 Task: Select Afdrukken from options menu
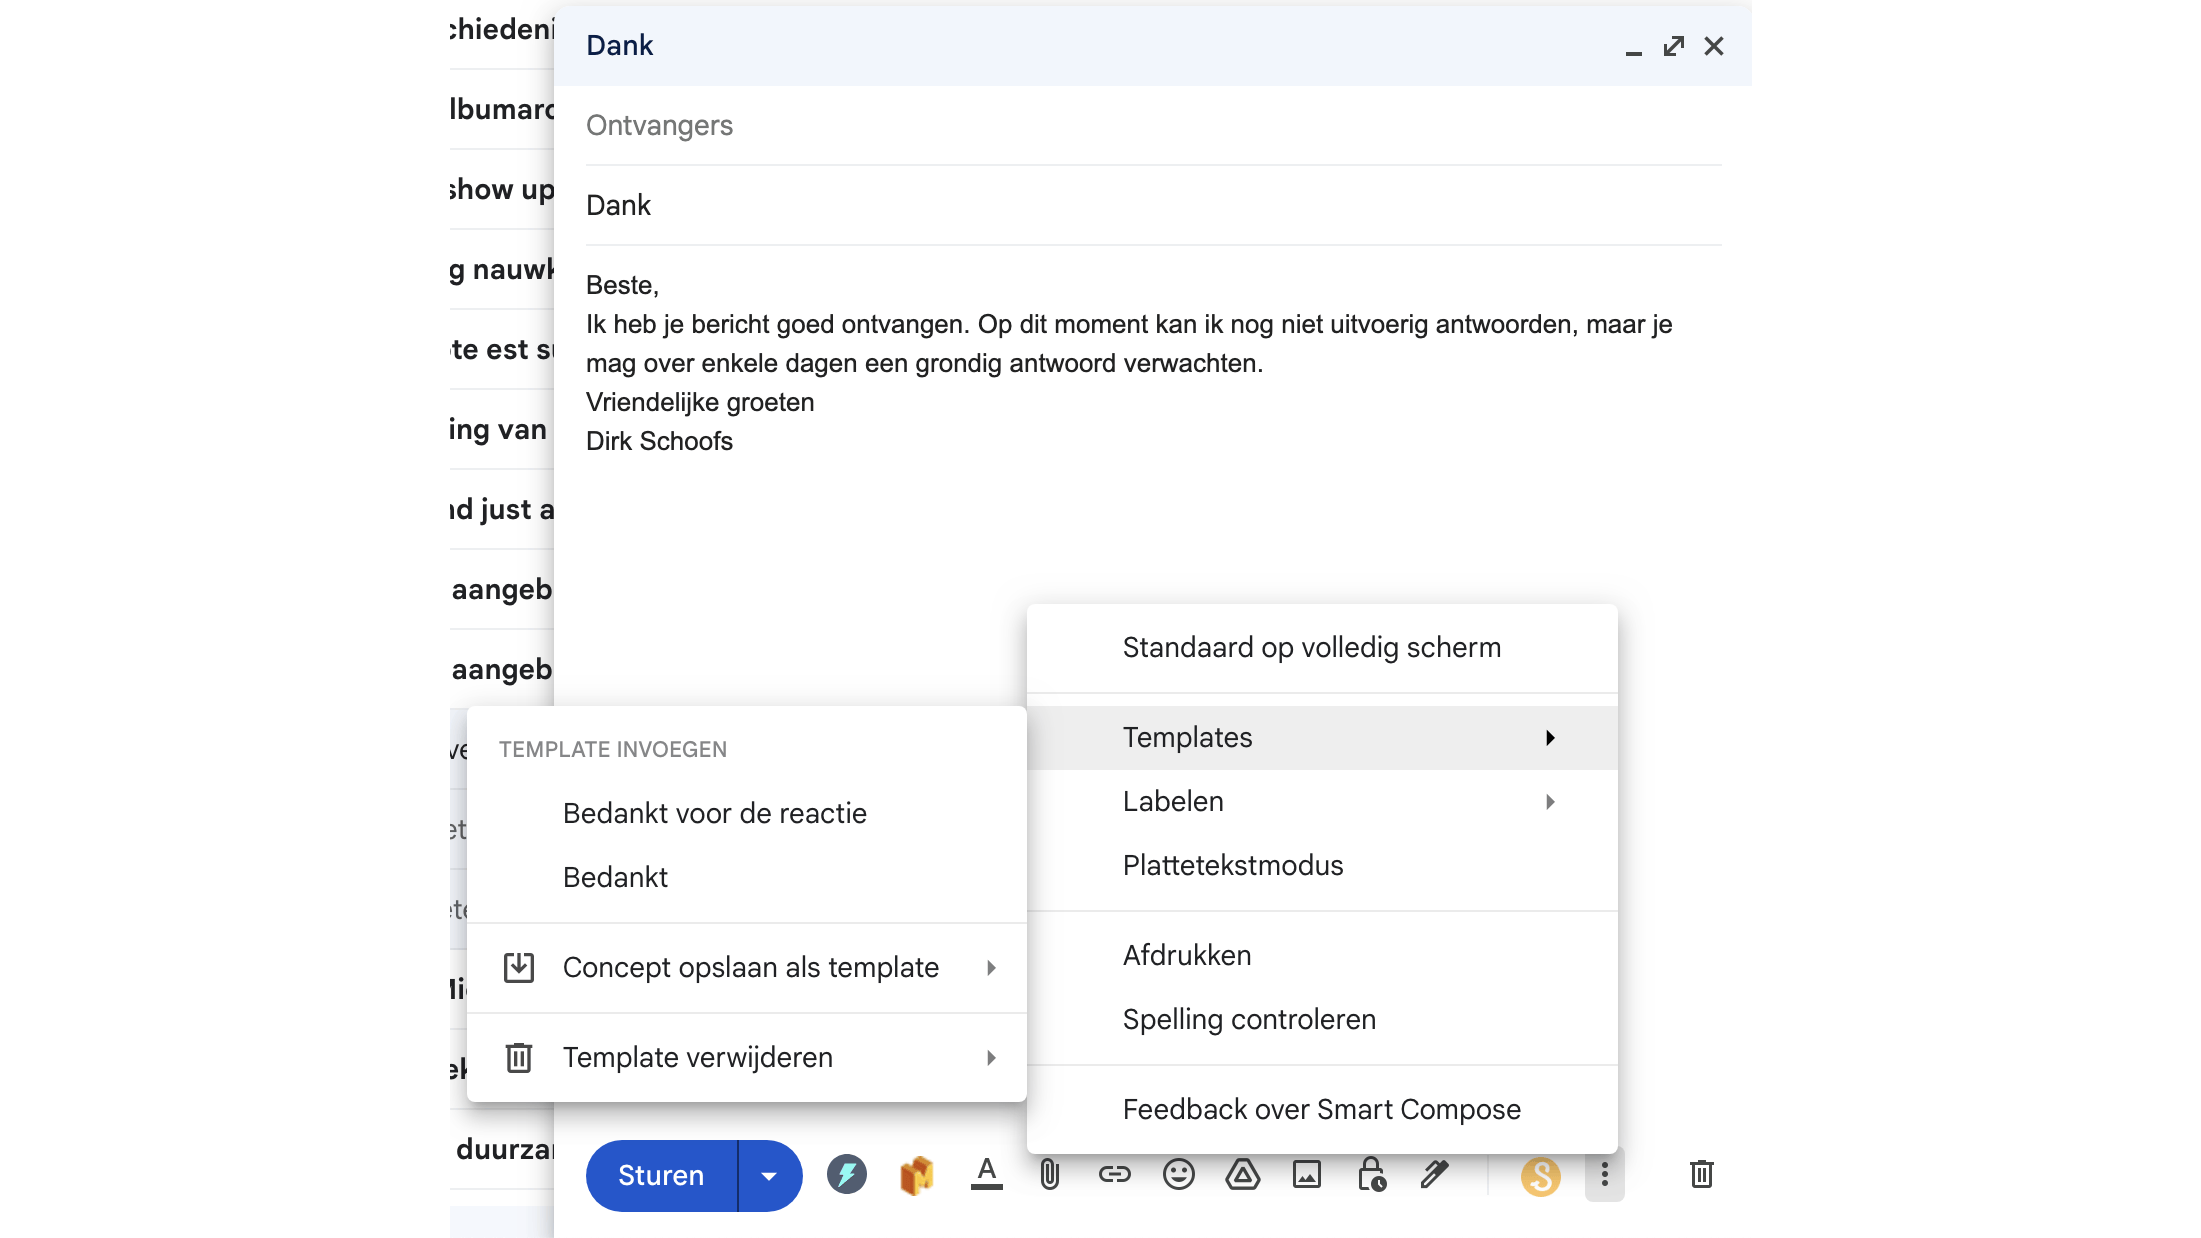click(1186, 955)
